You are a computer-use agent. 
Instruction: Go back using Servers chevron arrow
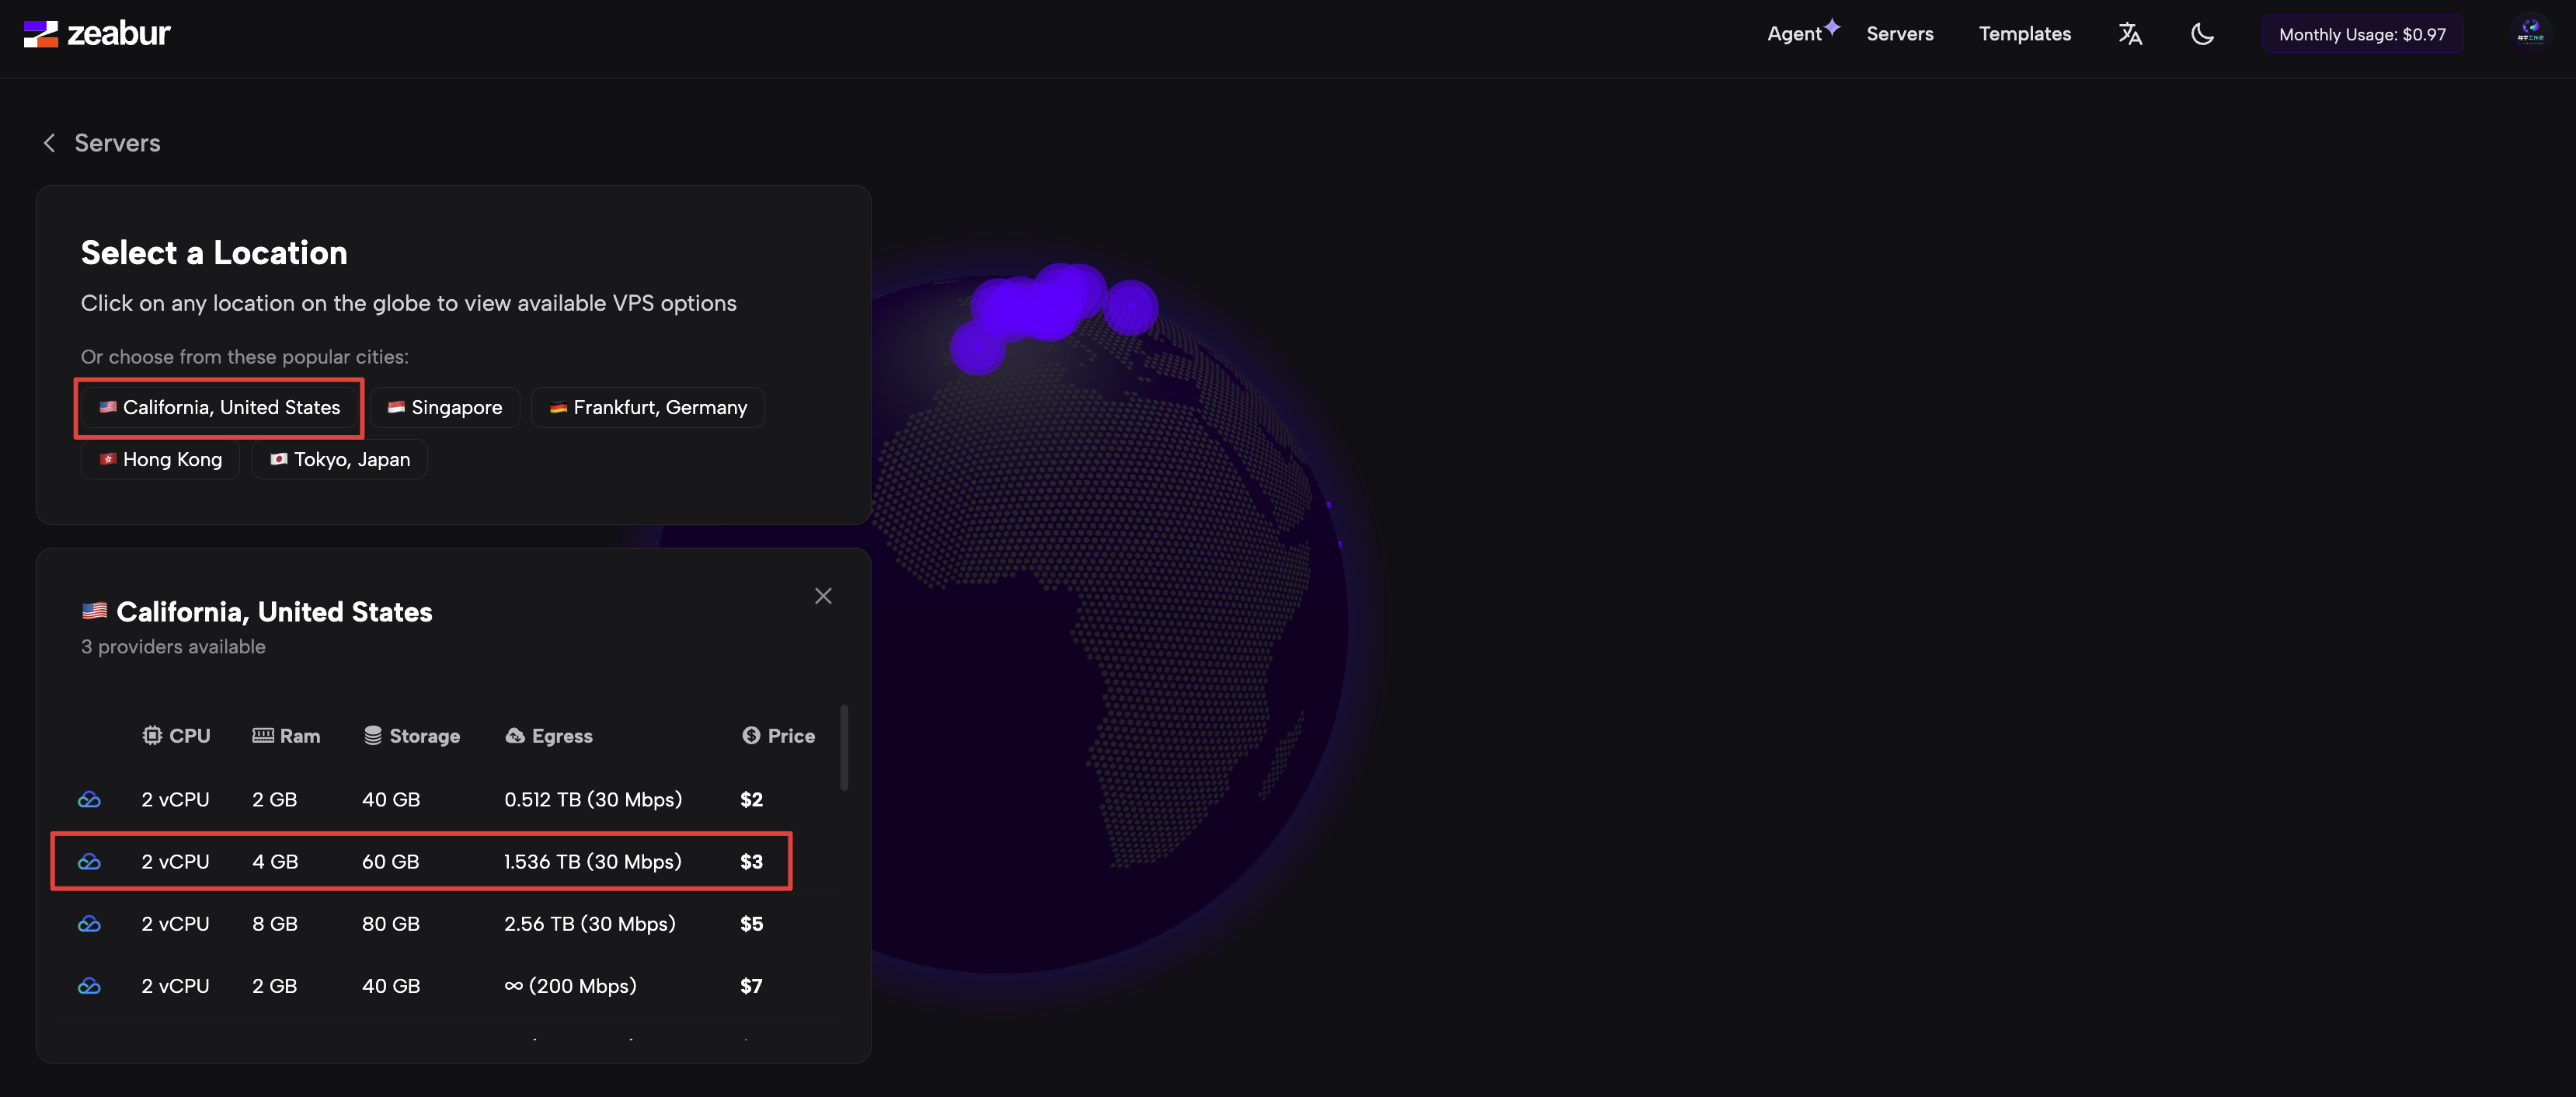[49, 143]
